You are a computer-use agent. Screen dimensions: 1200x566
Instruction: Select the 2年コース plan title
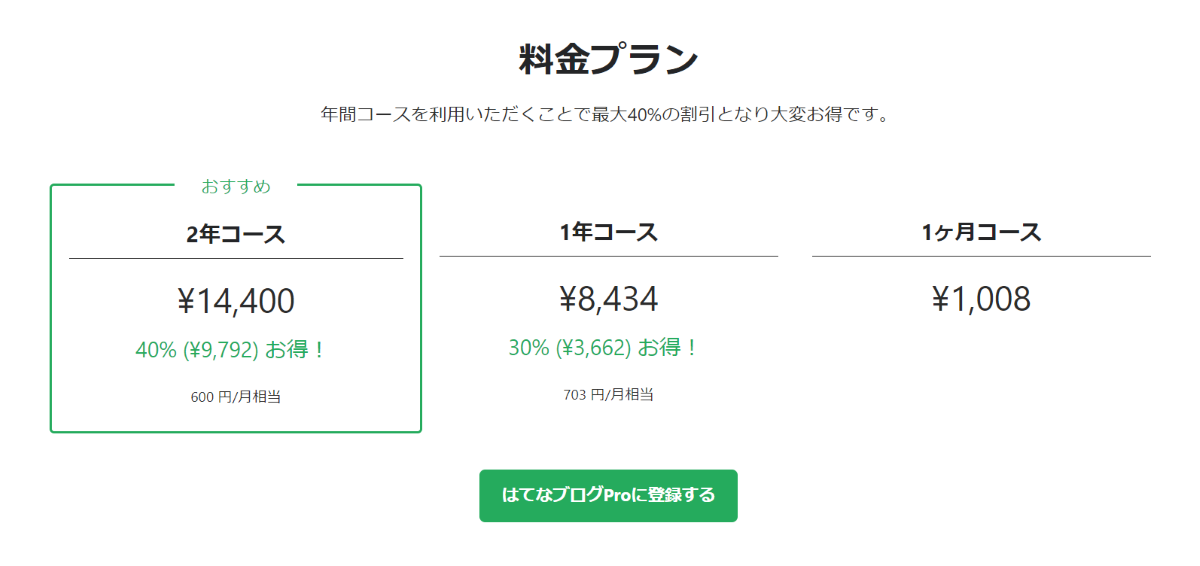point(236,234)
